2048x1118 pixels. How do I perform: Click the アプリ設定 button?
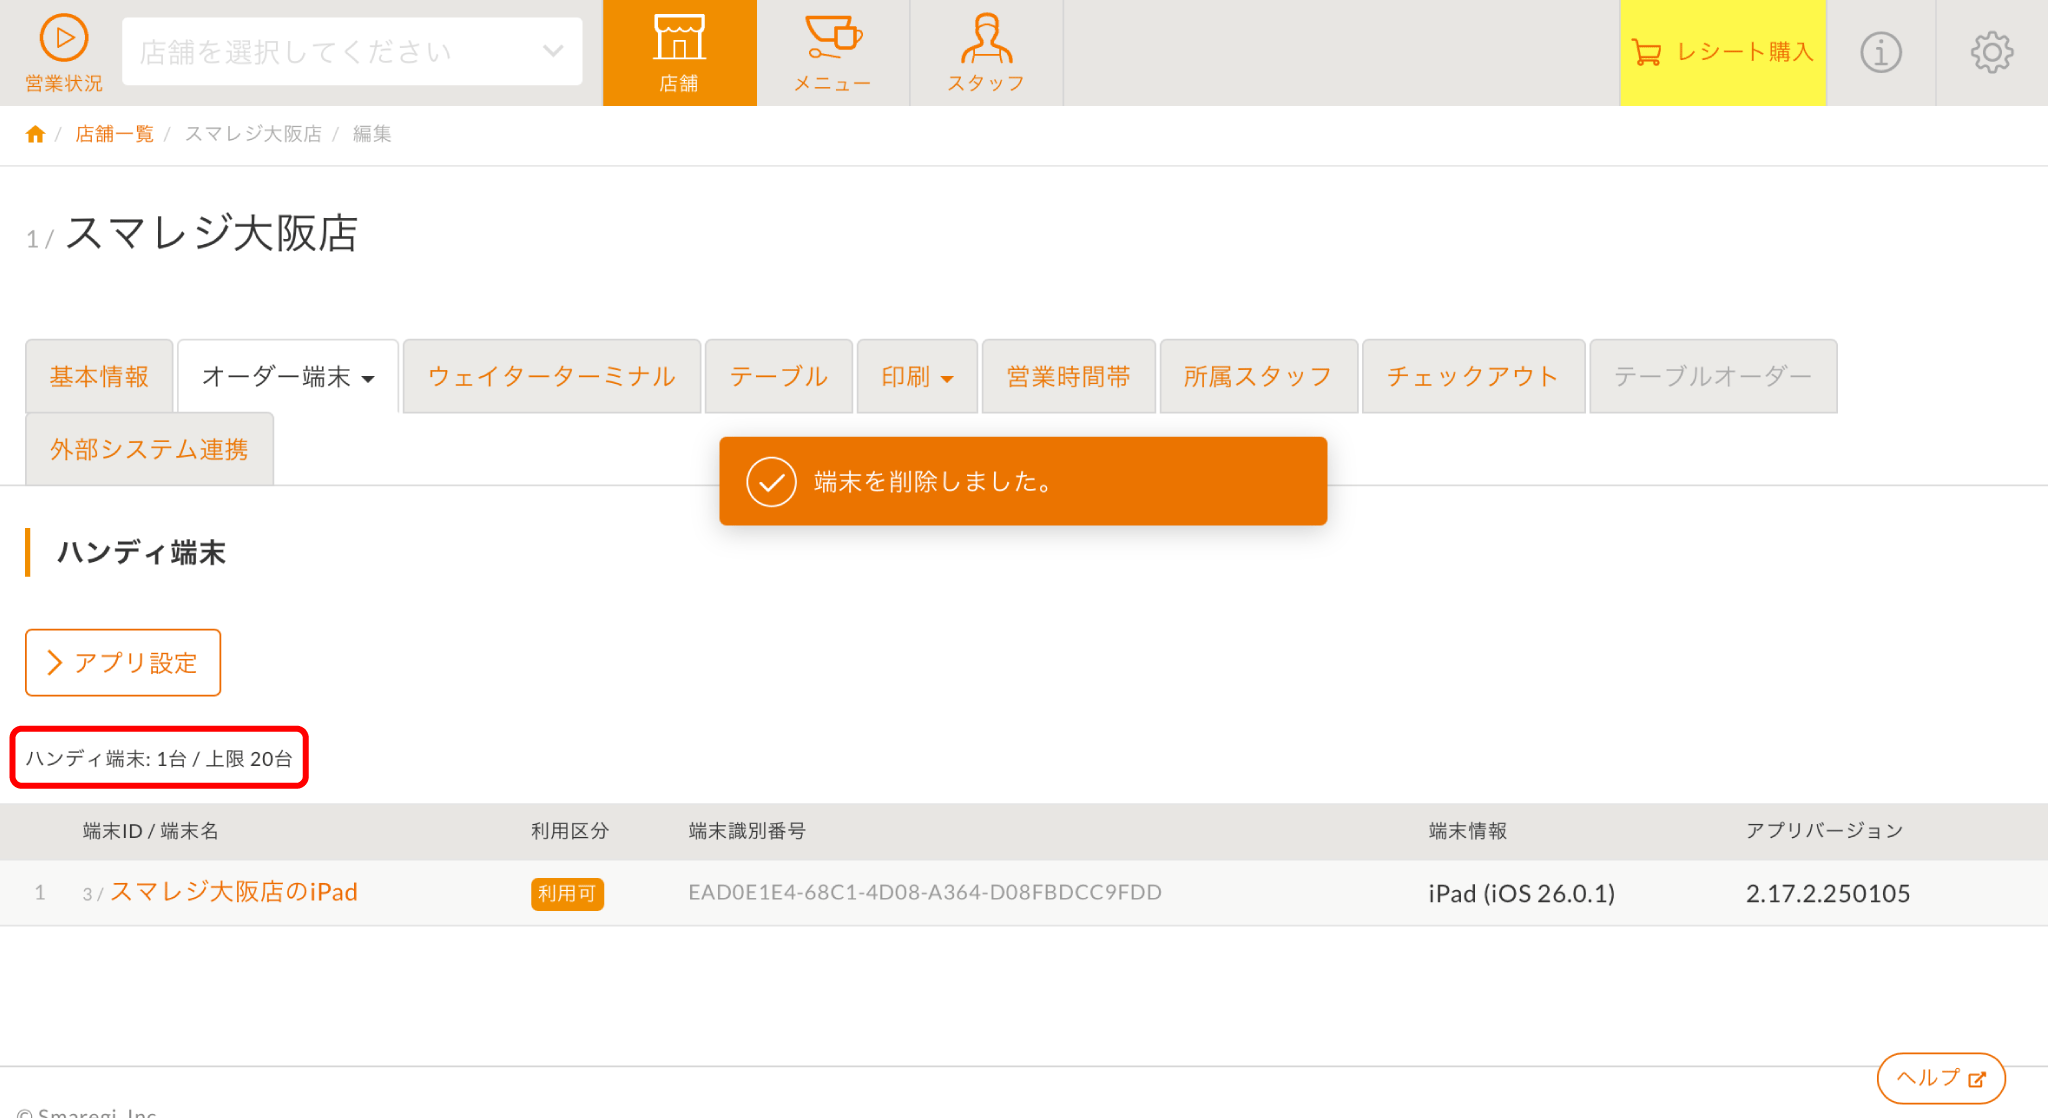(x=123, y=662)
